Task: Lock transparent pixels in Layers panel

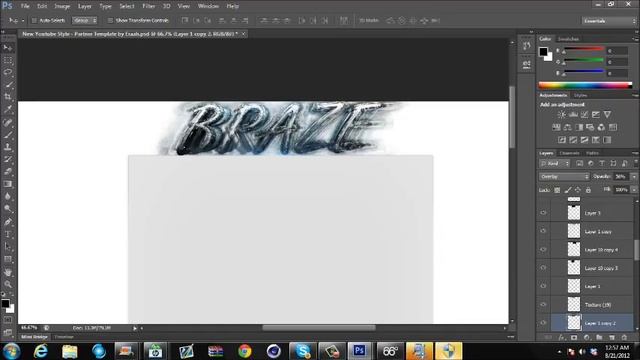Action: pyautogui.click(x=557, y=190)
